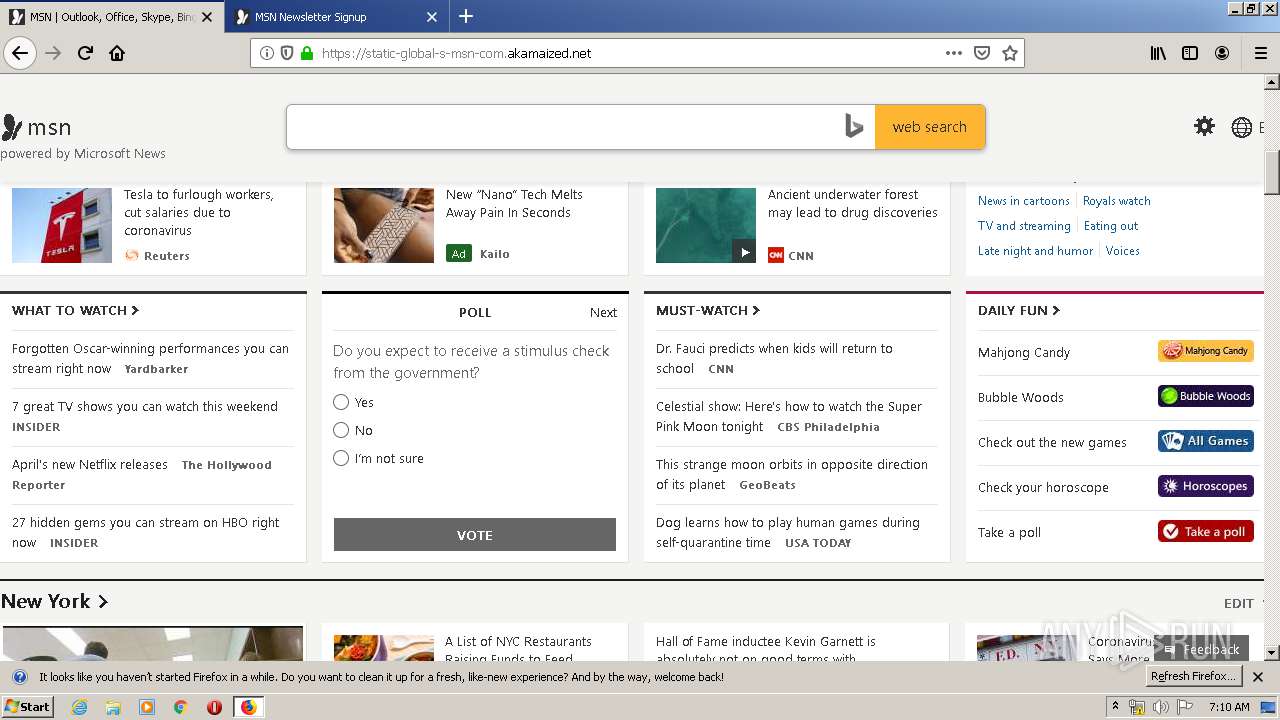Open Tesla furlough article thumbnail

[62, 225]
